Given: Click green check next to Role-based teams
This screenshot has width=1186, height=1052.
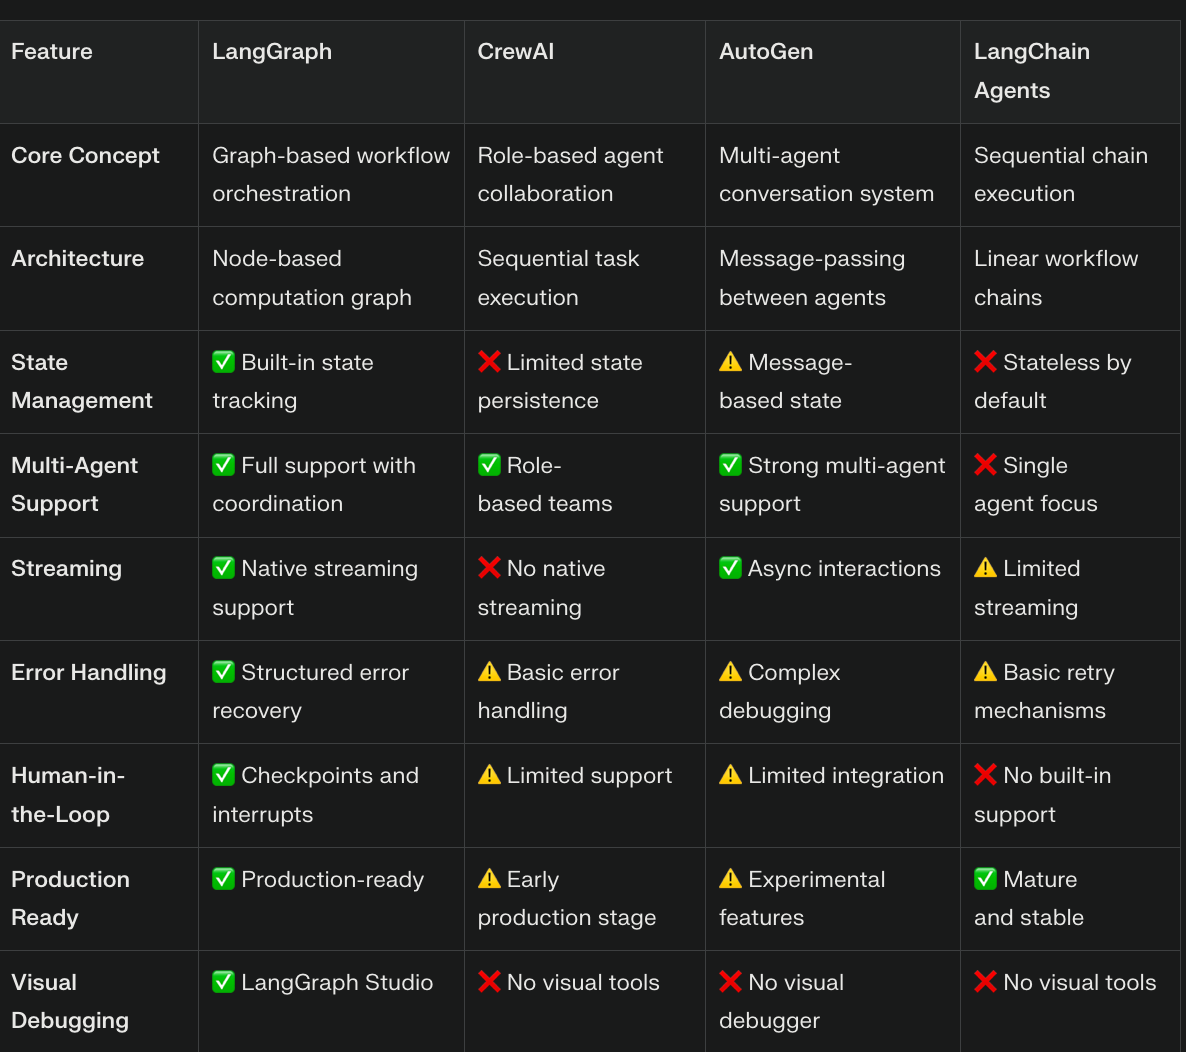Looking at the screenshot, I should 489,464.
